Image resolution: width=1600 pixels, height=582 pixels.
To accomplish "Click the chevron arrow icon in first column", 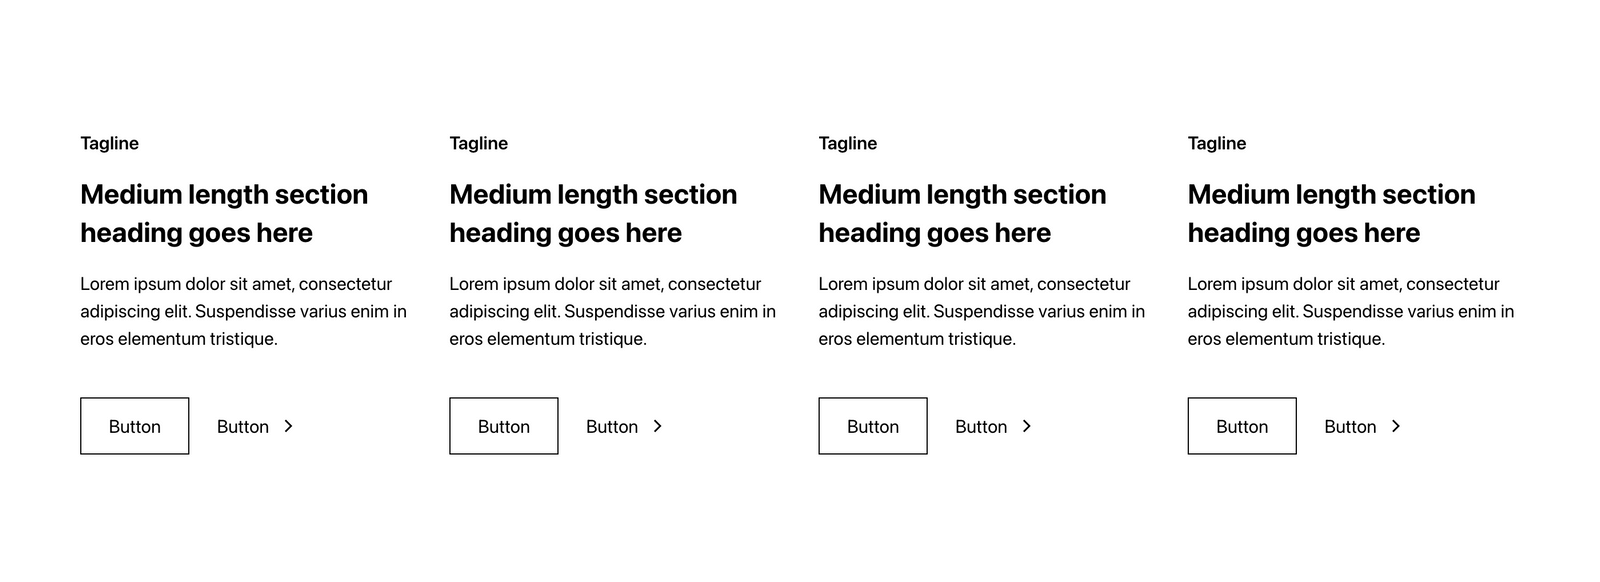I will point(288,426).
